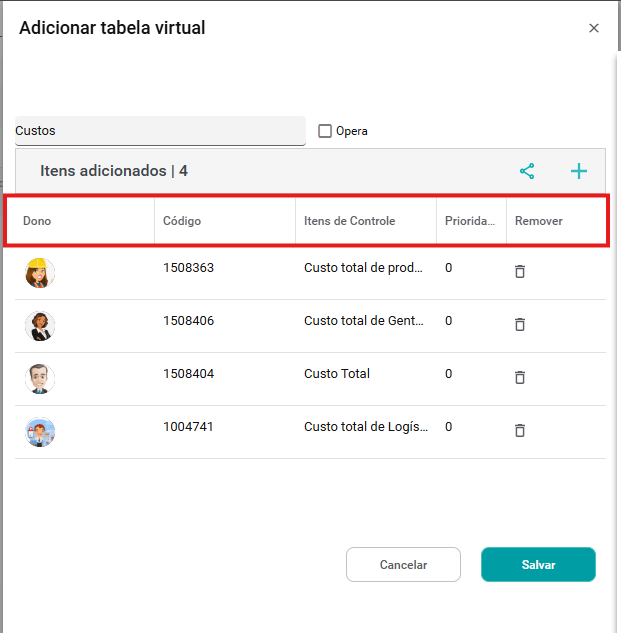Remove item 1508363 using trash icon
The height and width of the screenshot is (633, 621).
[x=520, y=271]
